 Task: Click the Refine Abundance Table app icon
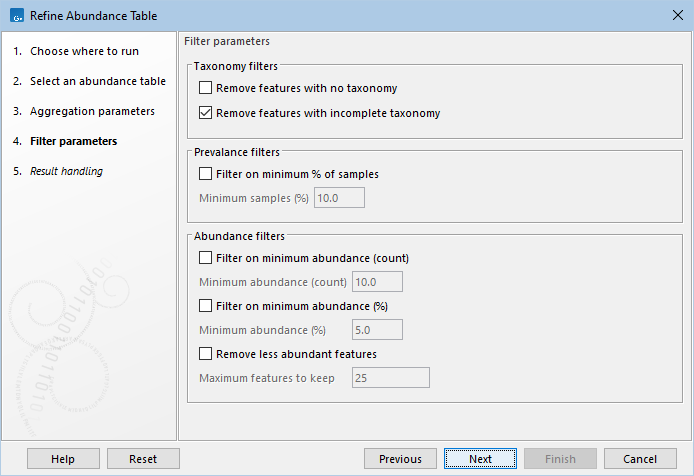coord(14,15)
